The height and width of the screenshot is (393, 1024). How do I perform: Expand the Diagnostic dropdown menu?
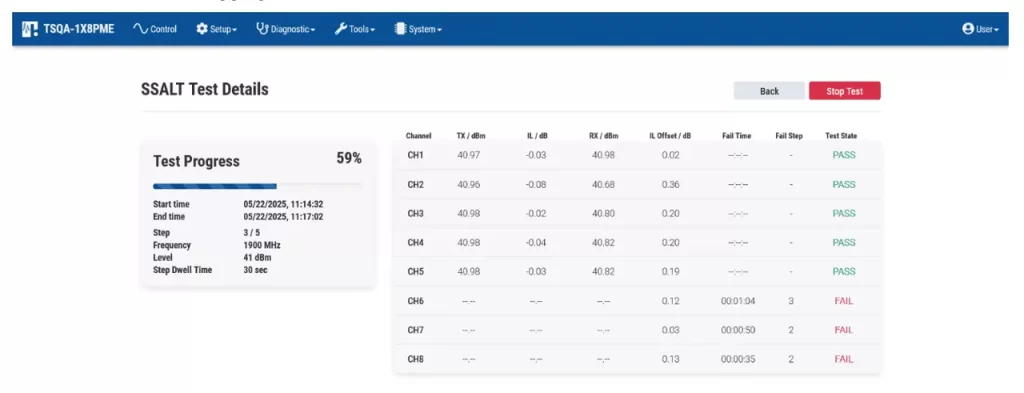pos(286,29)
